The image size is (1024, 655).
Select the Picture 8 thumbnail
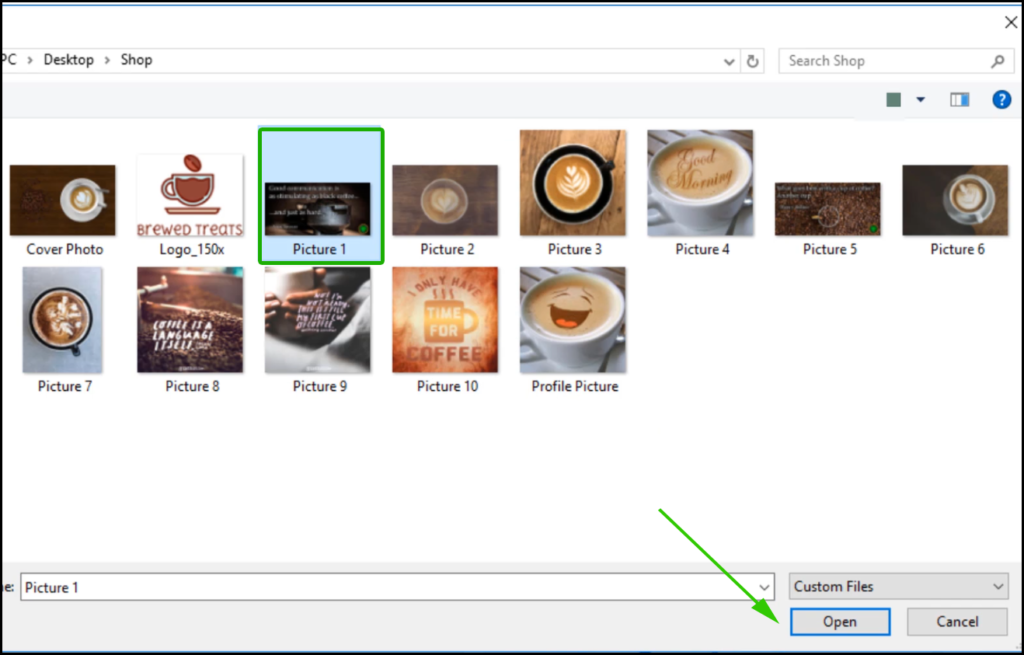pos(190,319)
